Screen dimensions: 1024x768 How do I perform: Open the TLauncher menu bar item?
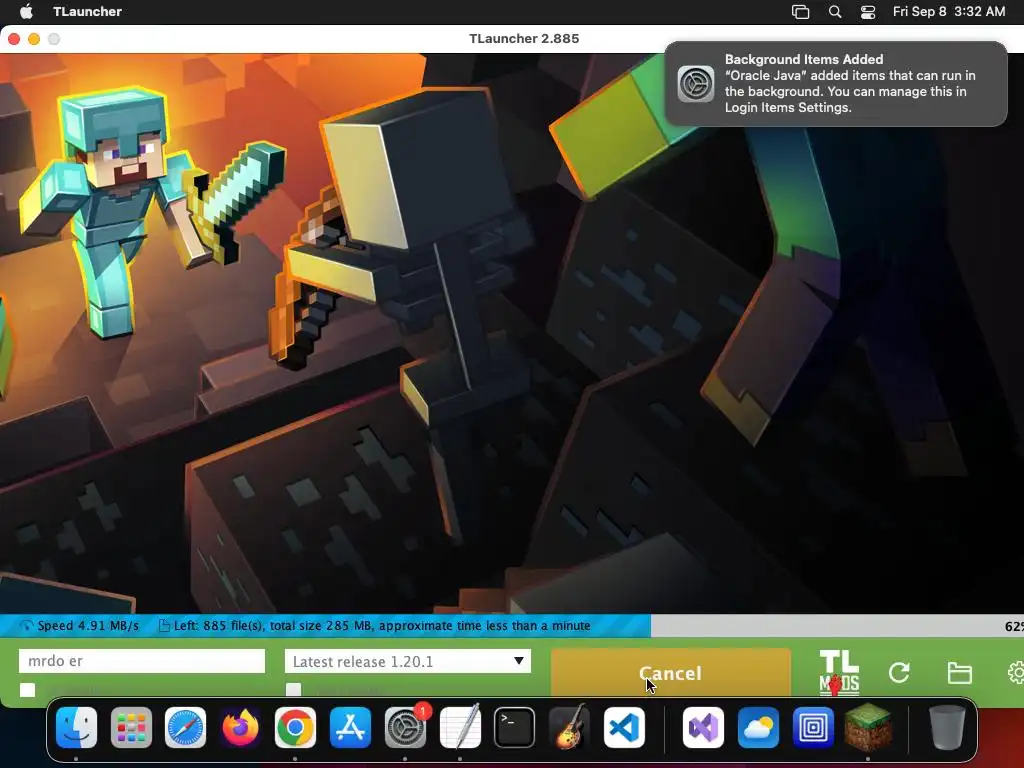(88, 11)
